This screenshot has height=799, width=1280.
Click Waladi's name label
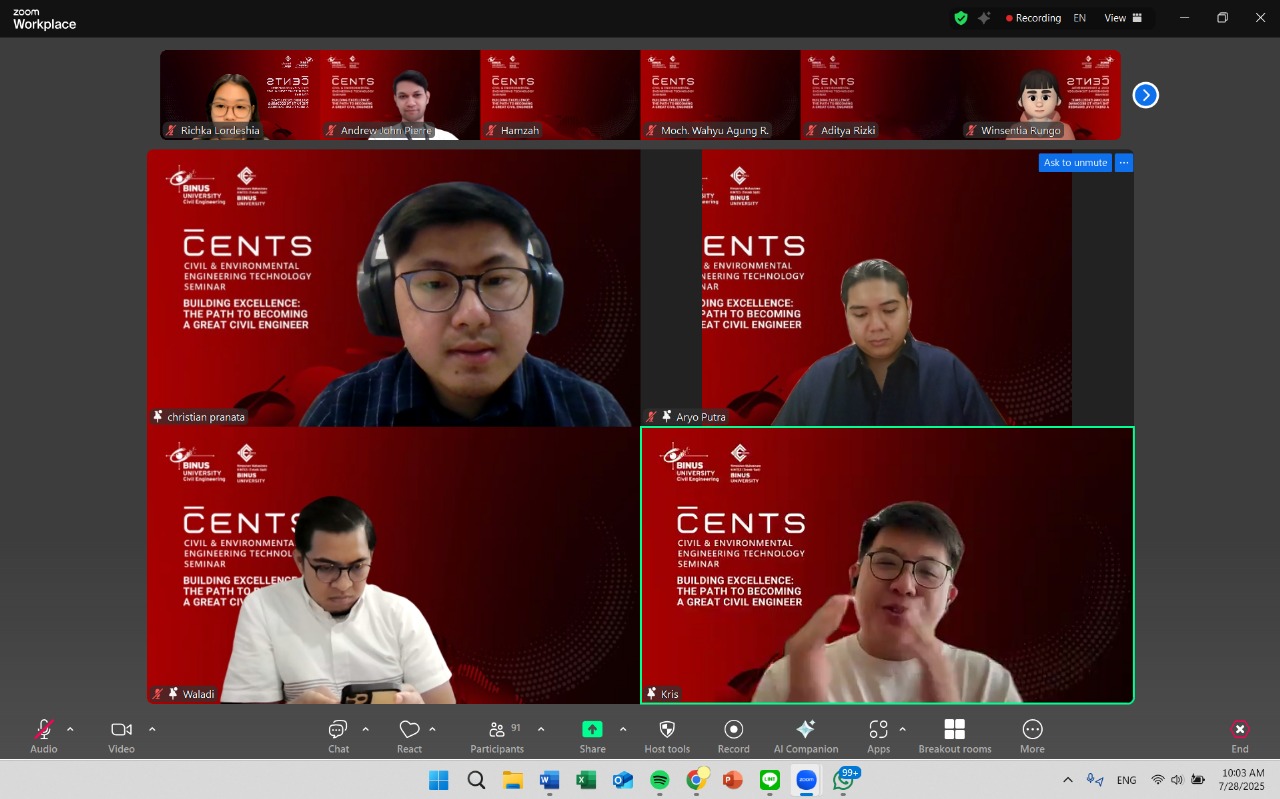coord(198,694)
